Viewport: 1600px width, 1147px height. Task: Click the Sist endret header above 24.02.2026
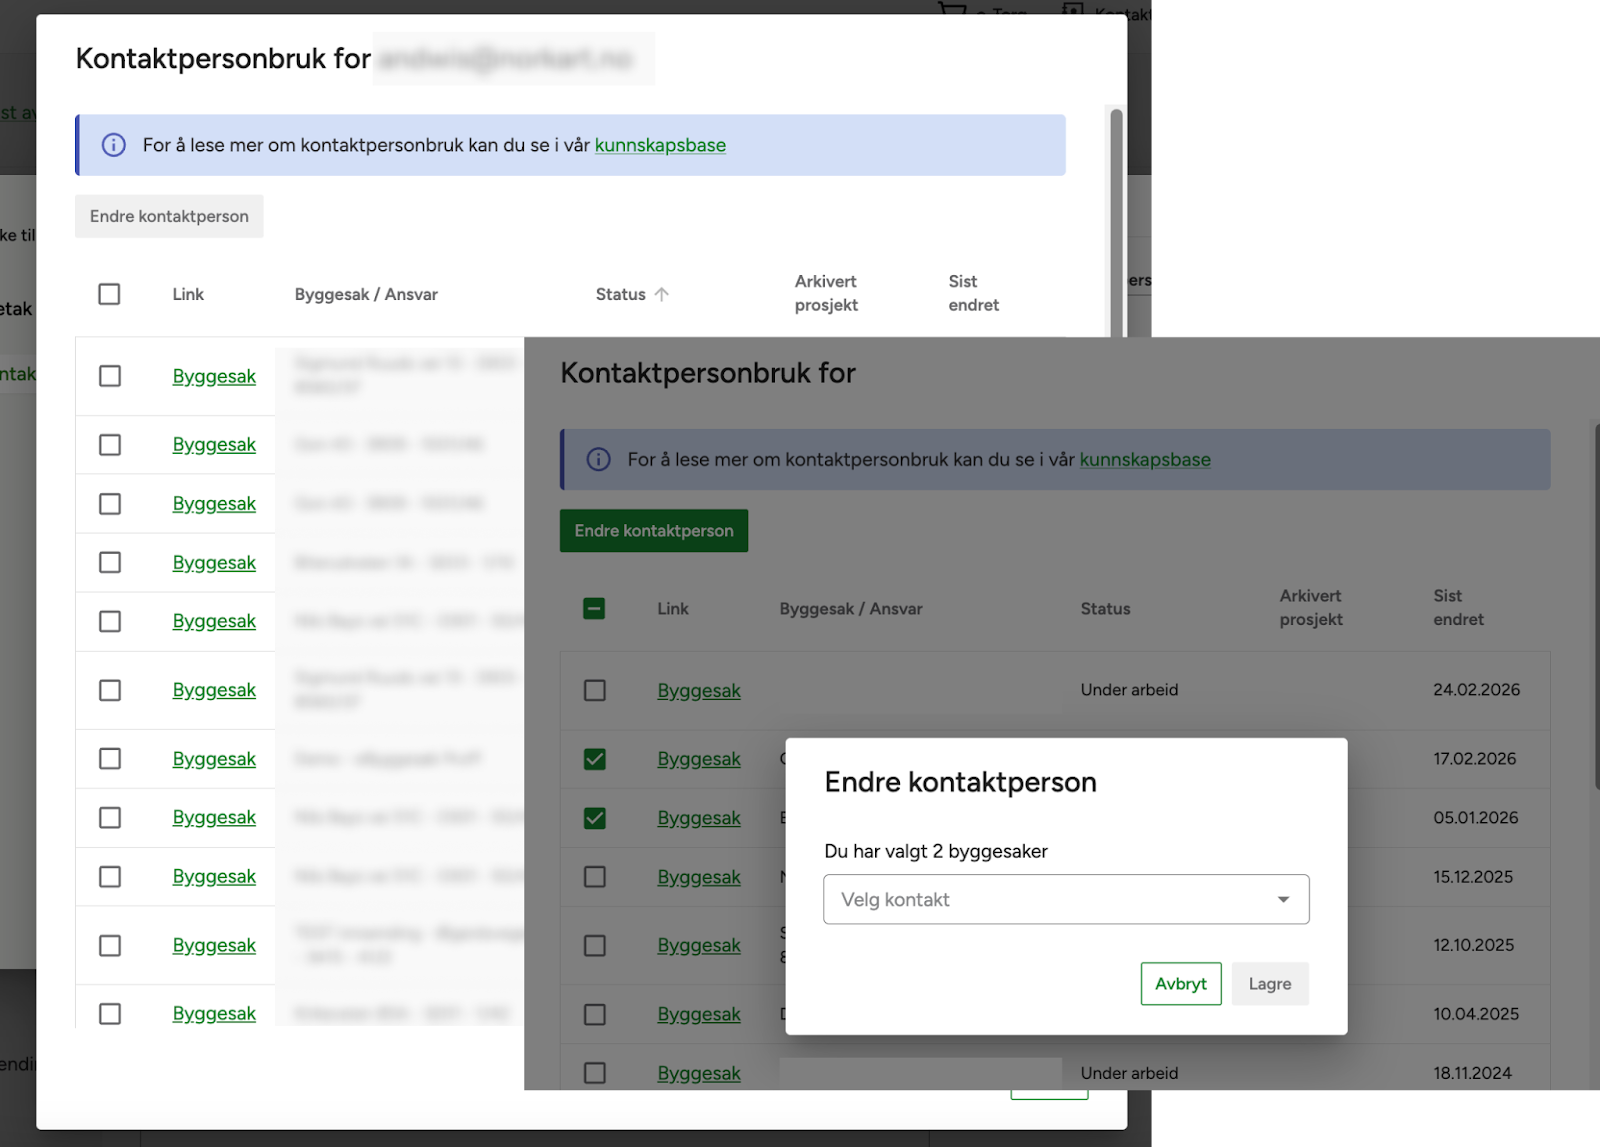point(1458,608)
